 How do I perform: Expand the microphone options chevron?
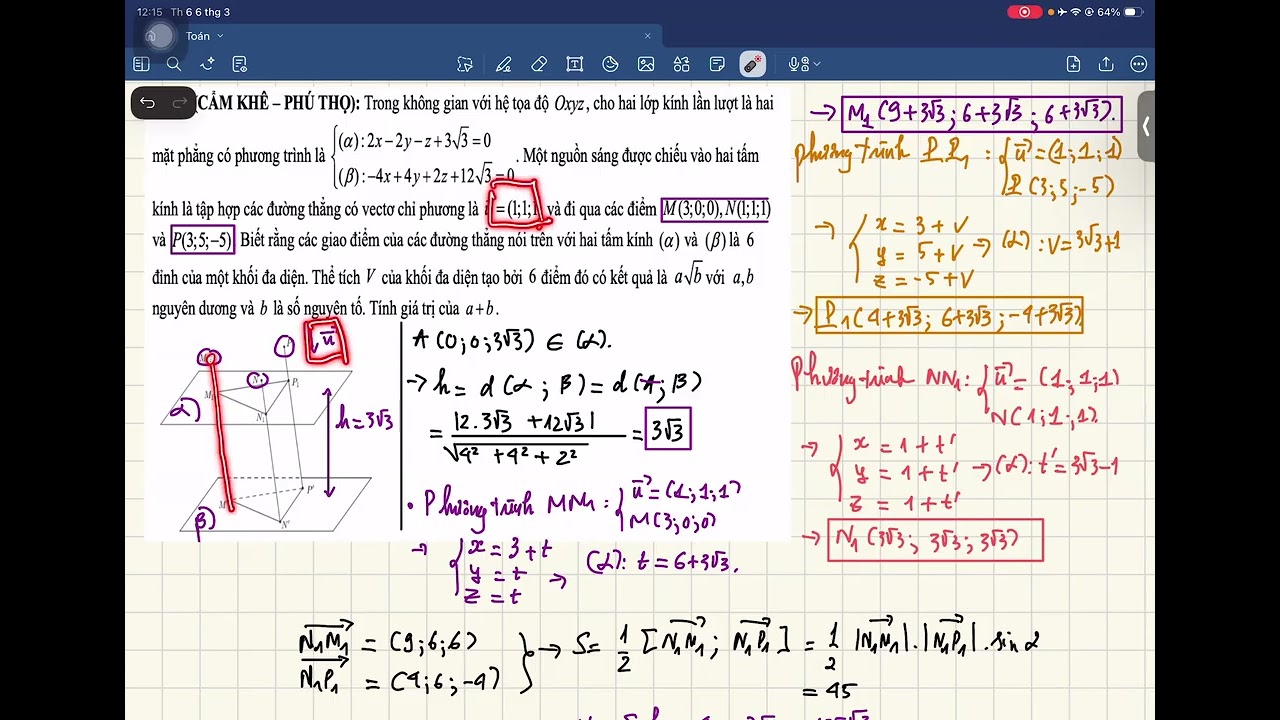(x=816, y=64)
